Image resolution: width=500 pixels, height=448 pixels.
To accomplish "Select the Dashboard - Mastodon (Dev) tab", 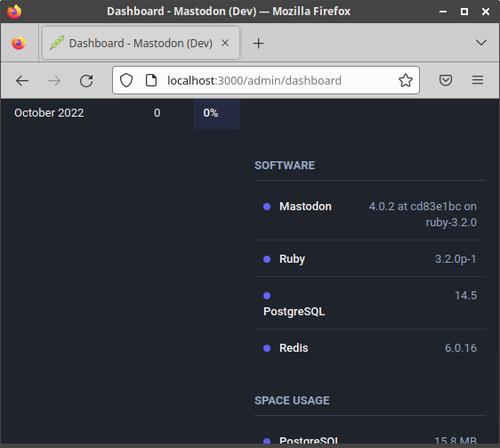I will [141, 43].
